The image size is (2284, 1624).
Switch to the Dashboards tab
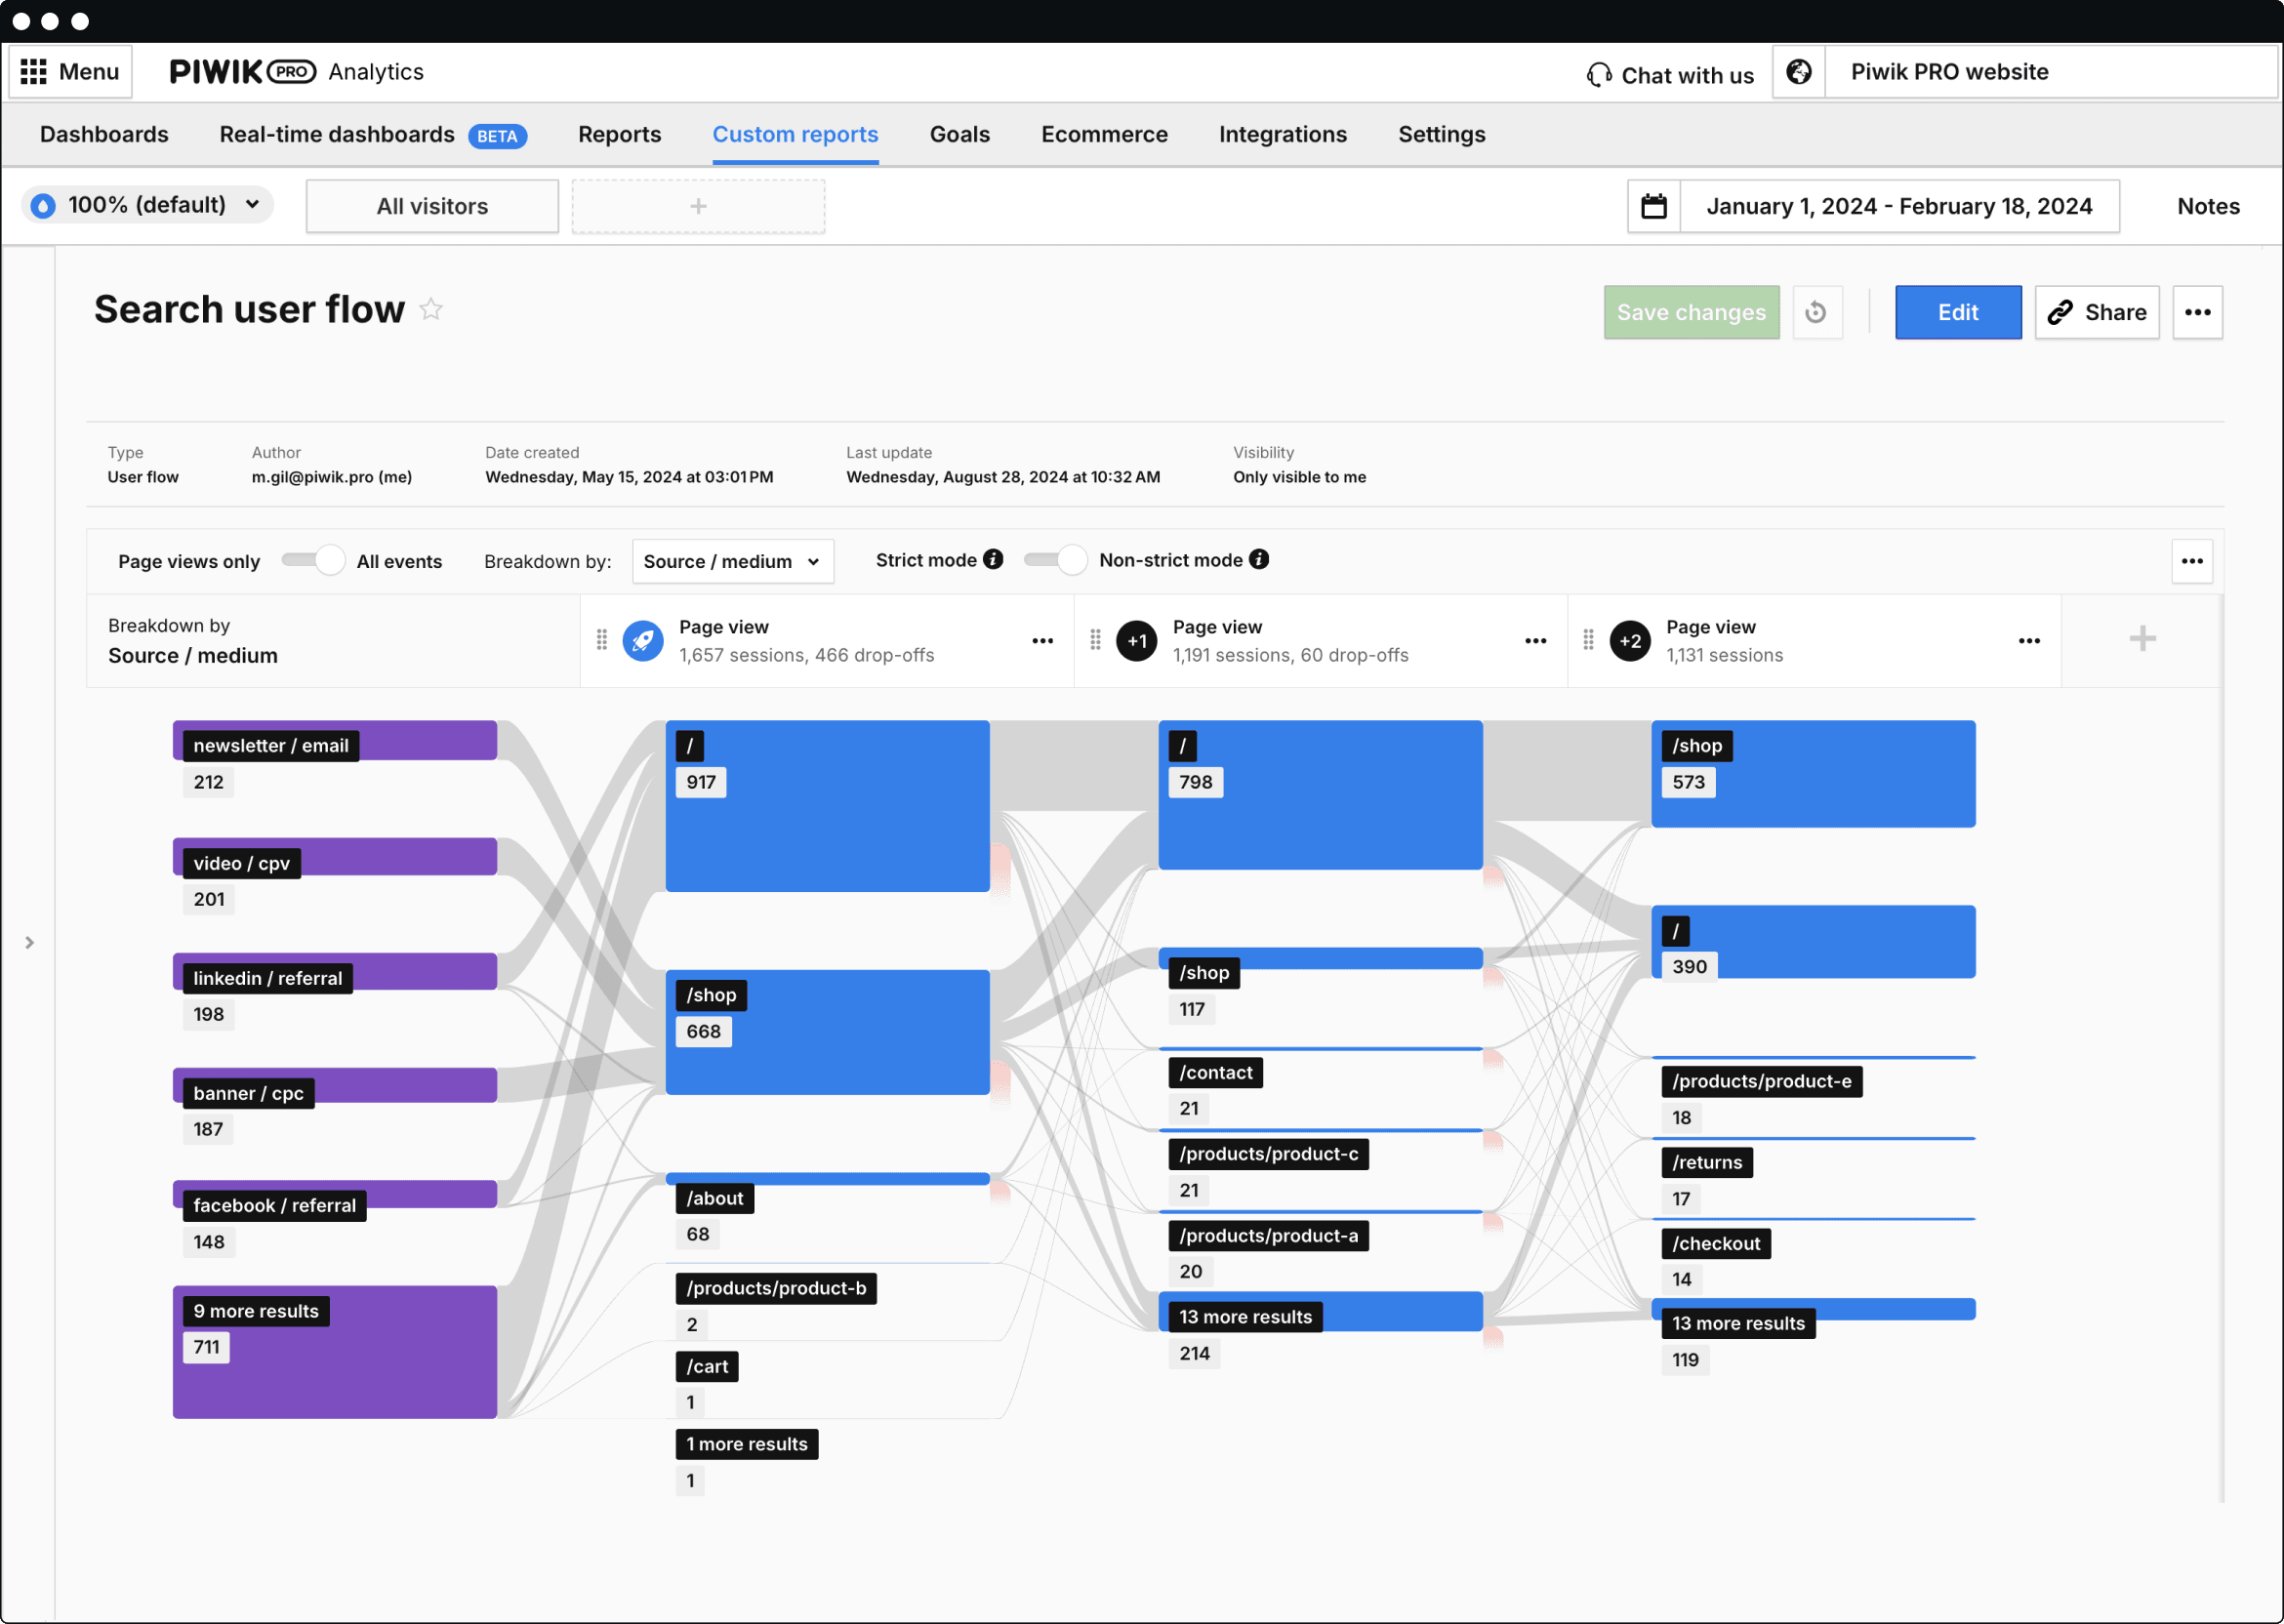coord(103,134)
